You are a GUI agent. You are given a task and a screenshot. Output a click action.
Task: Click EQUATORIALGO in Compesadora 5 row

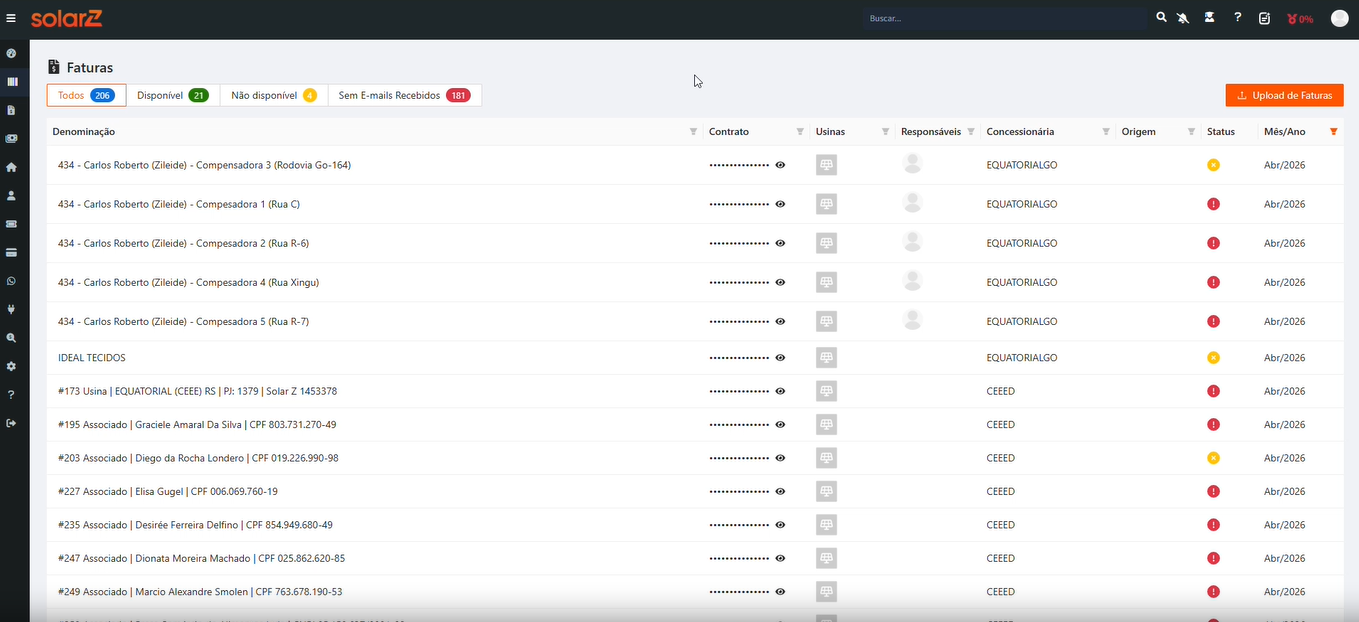pos(1022,321)
